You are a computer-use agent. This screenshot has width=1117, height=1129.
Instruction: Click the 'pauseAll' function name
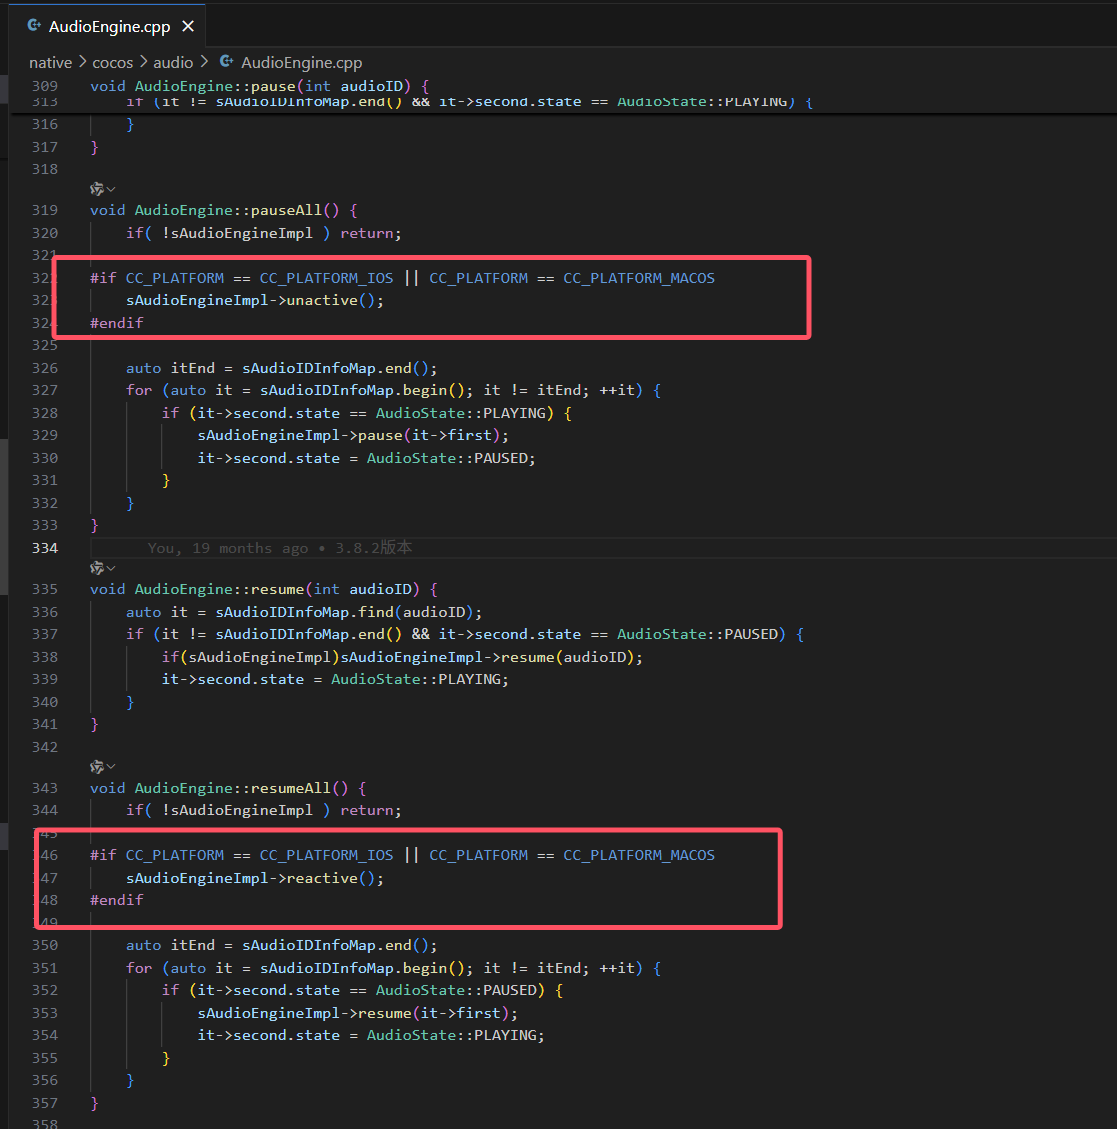(287, 210)
